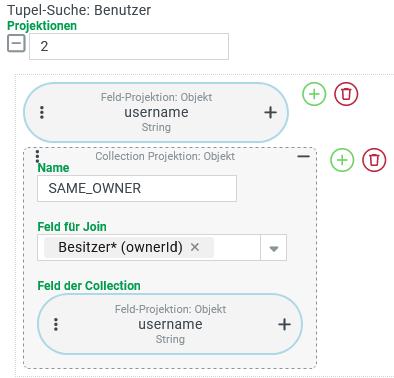This screenshot has height=378, width=394.
Task: Expand top username field projection with plus
Action: click(x=270, y=113)
